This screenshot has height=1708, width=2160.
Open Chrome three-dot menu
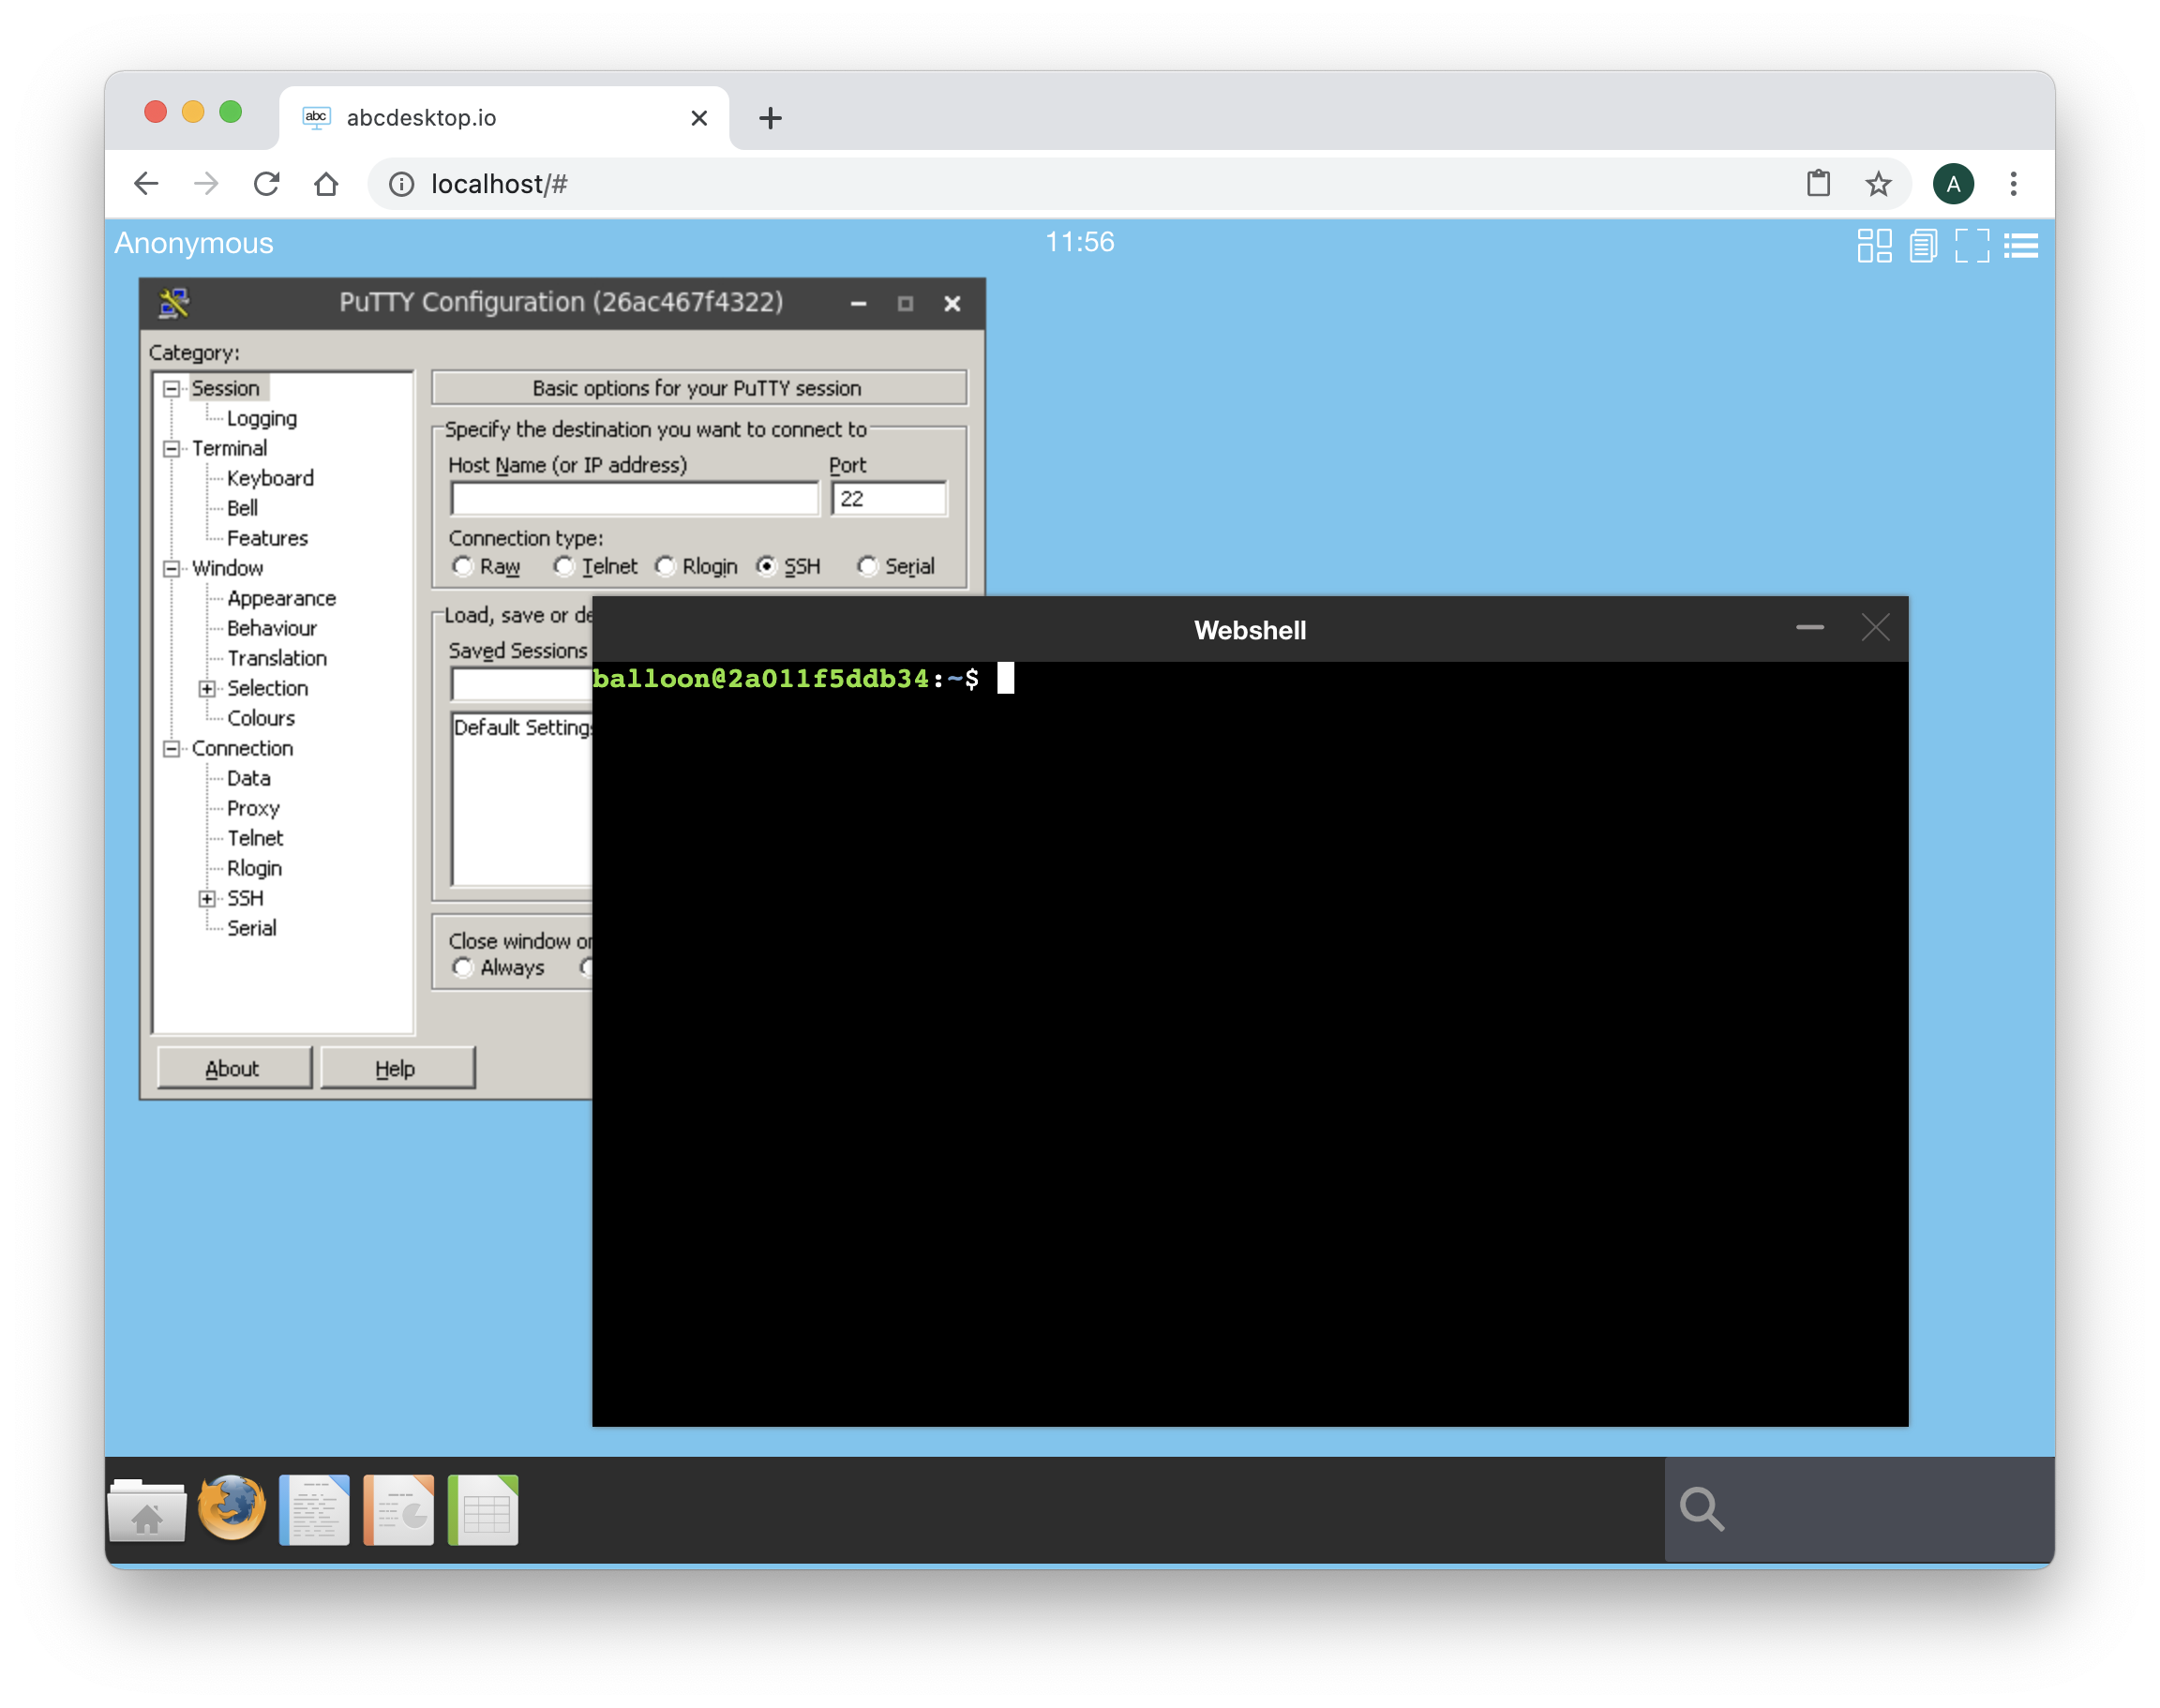[x=2013, y=184]
